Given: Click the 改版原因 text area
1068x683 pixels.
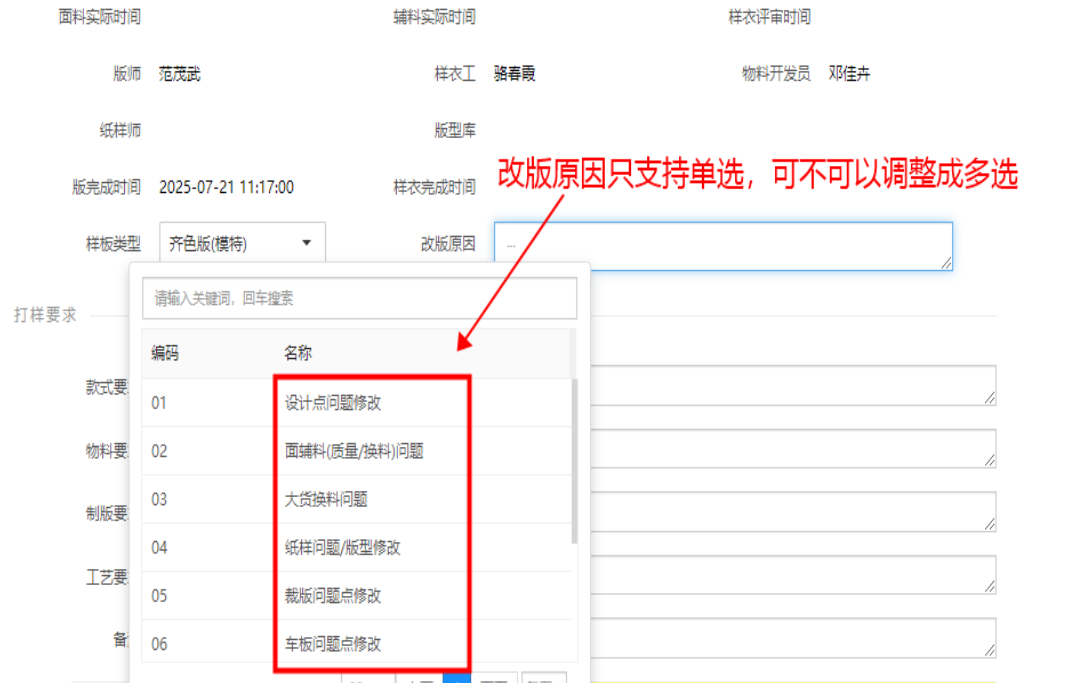Looking at the screenshot, I should tap(722, 245).
